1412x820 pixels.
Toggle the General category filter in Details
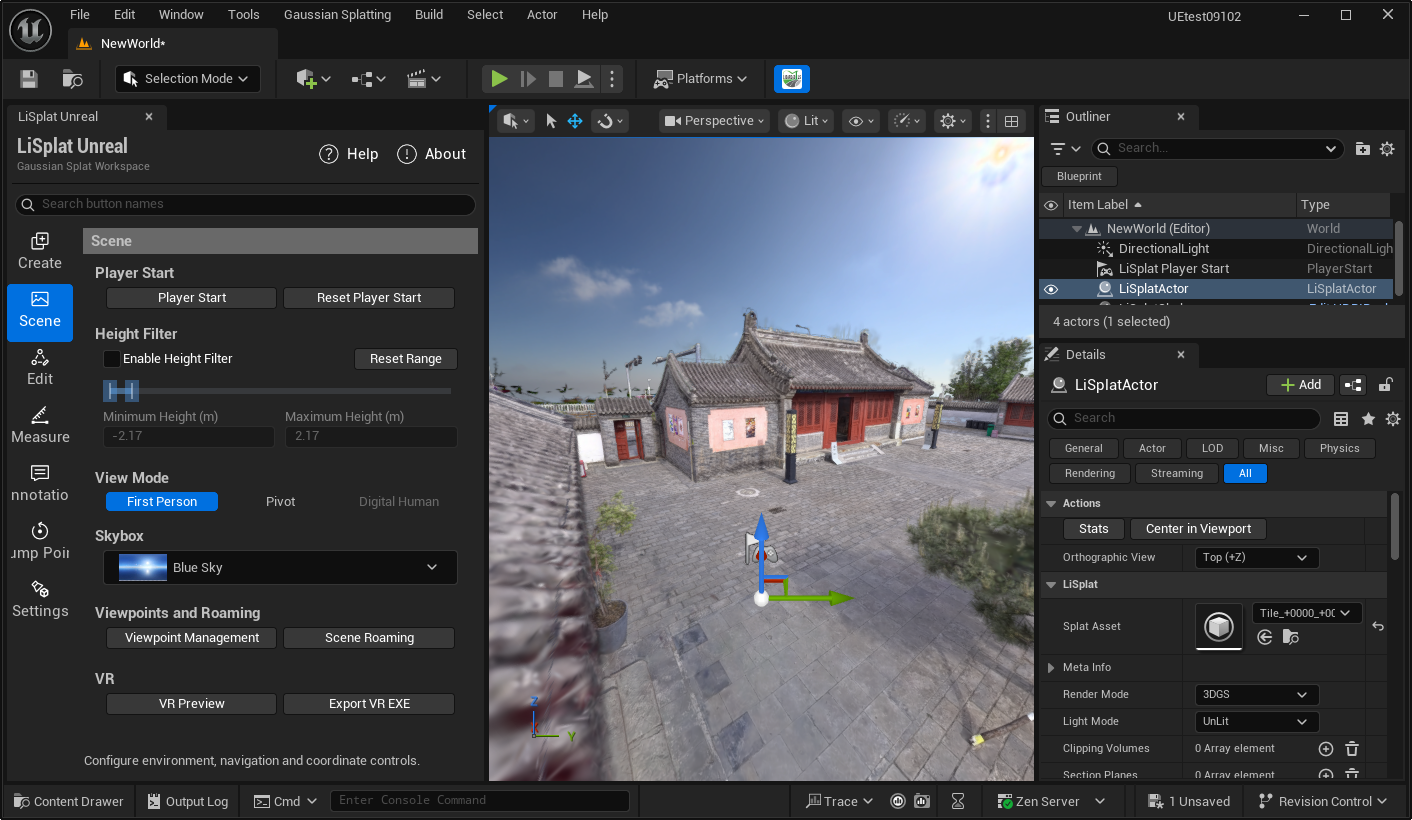pyautogui.click(x=1084, y=449)
